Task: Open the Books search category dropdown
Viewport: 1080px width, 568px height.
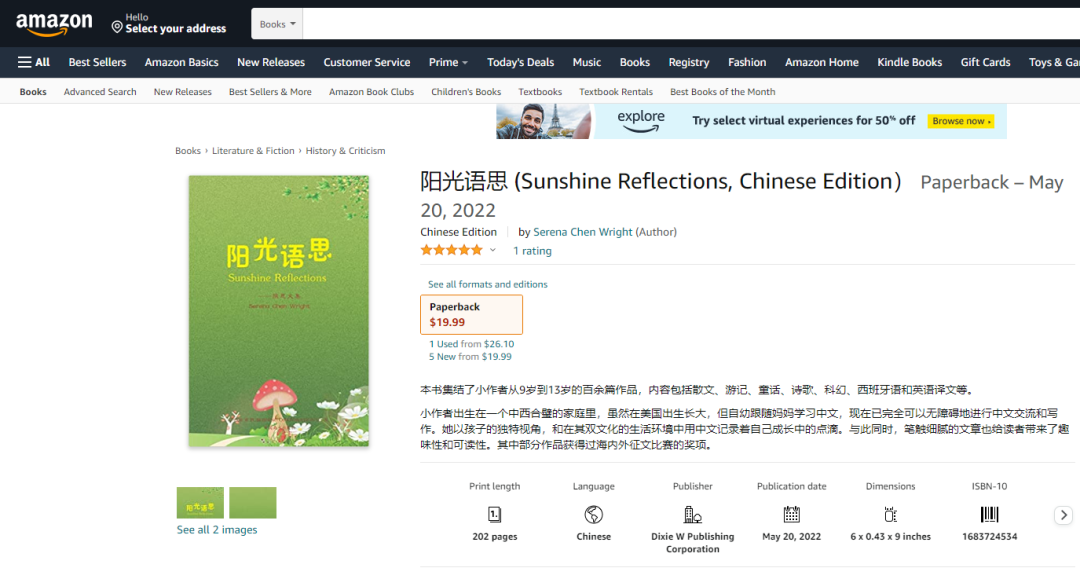Action: [277, 24]
